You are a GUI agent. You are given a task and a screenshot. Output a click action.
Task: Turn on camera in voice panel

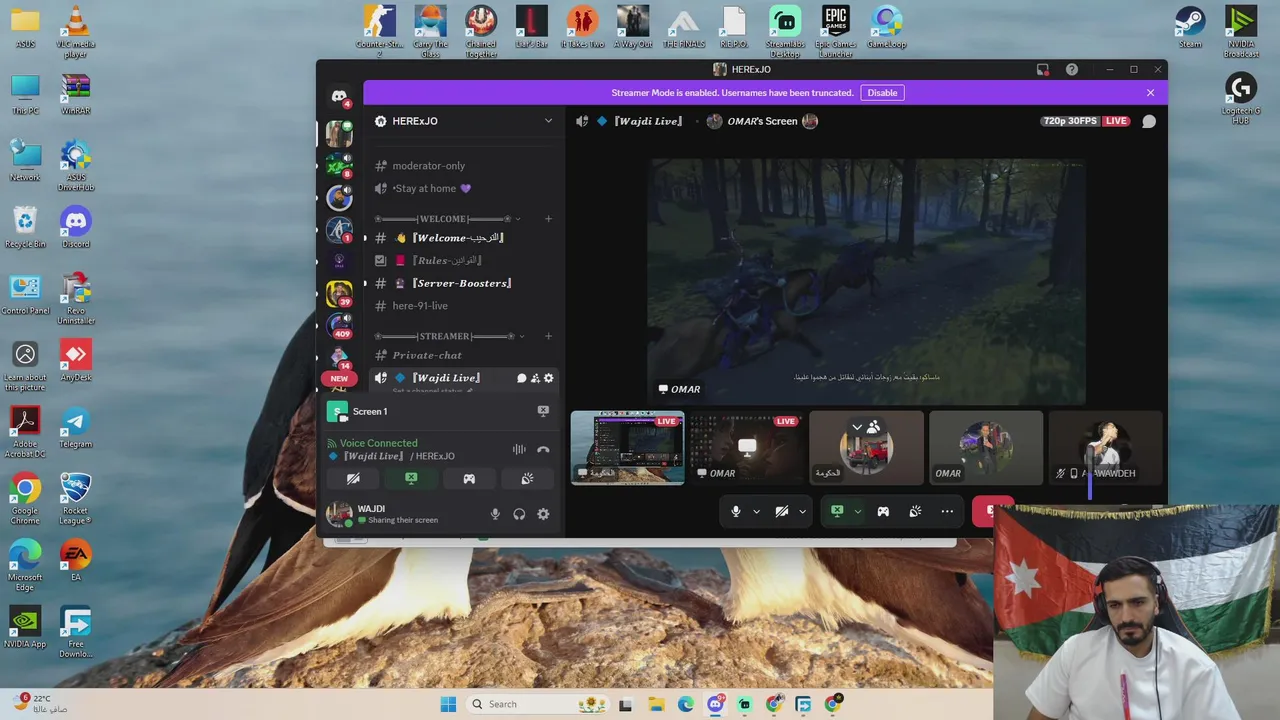[x=353, y=479]
